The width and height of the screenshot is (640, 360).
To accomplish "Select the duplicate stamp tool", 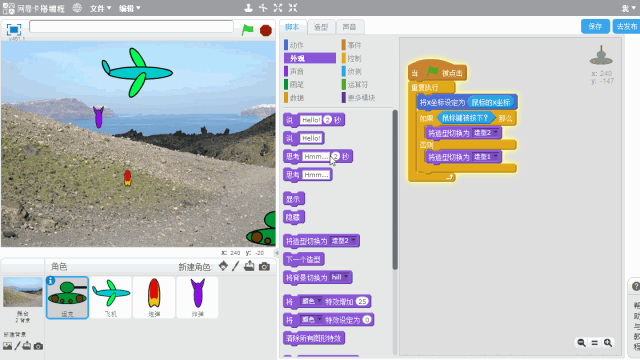I will 248,8.
